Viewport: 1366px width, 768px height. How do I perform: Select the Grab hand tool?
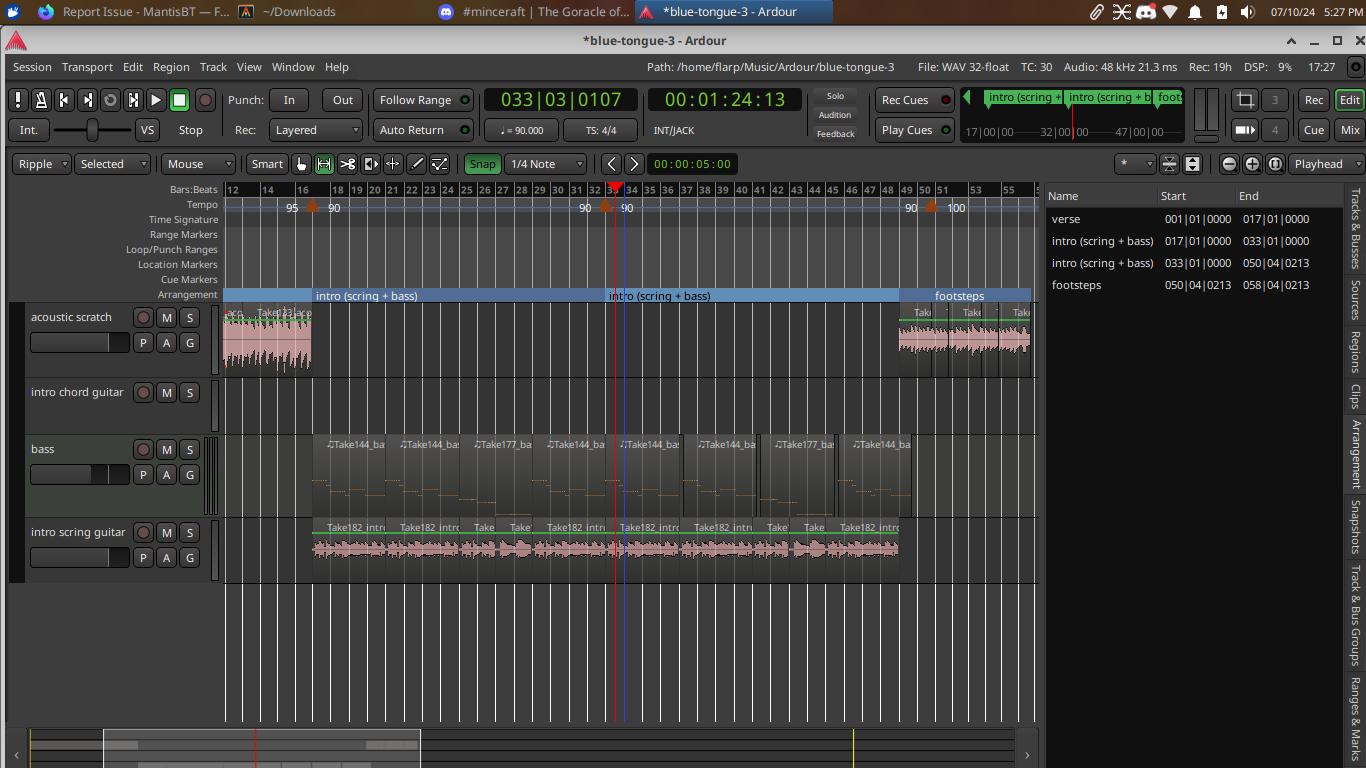click(x=301, y=164)
